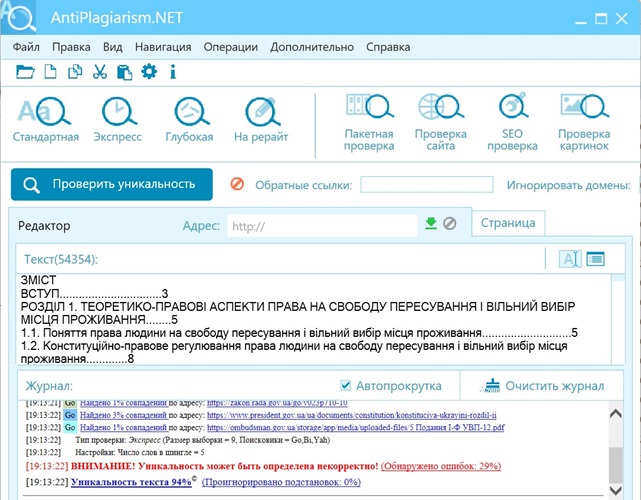Click 'Проигнорировано подстановок: 0%' link
Image resolution: width=641 pixels, height=500 pixels.
[281, 482]
